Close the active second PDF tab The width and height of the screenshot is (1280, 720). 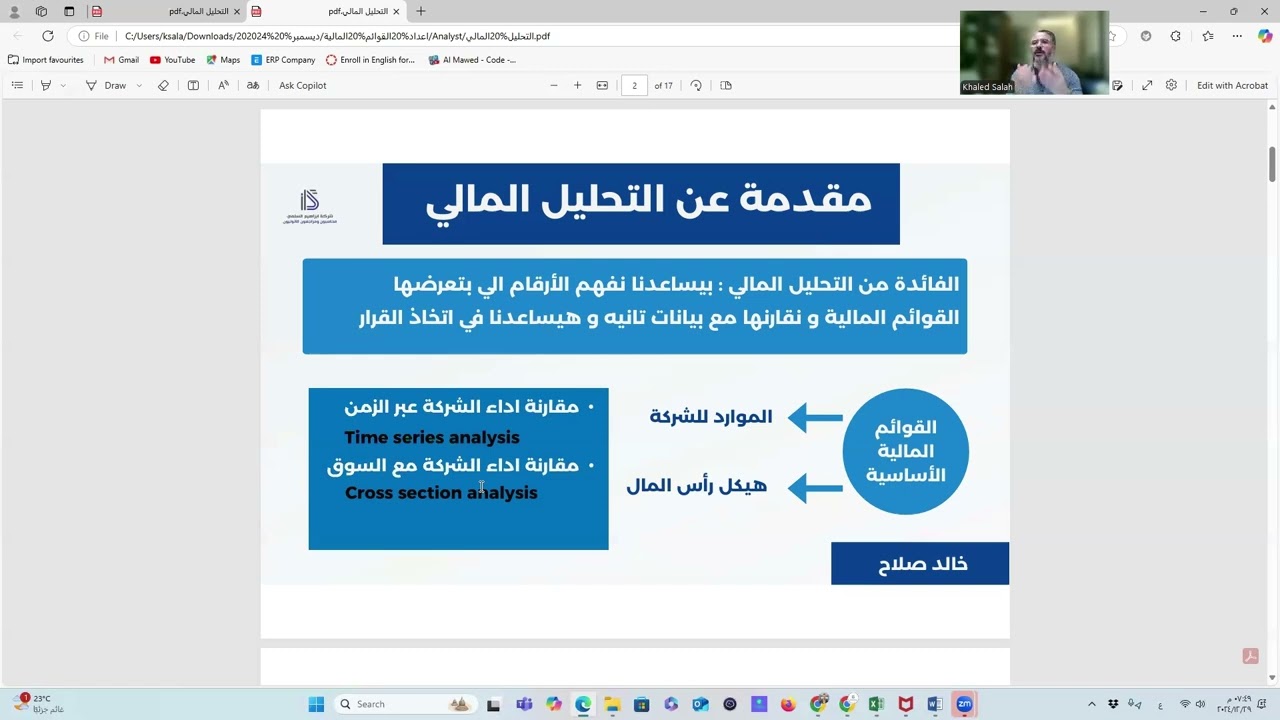coord(396,11)
